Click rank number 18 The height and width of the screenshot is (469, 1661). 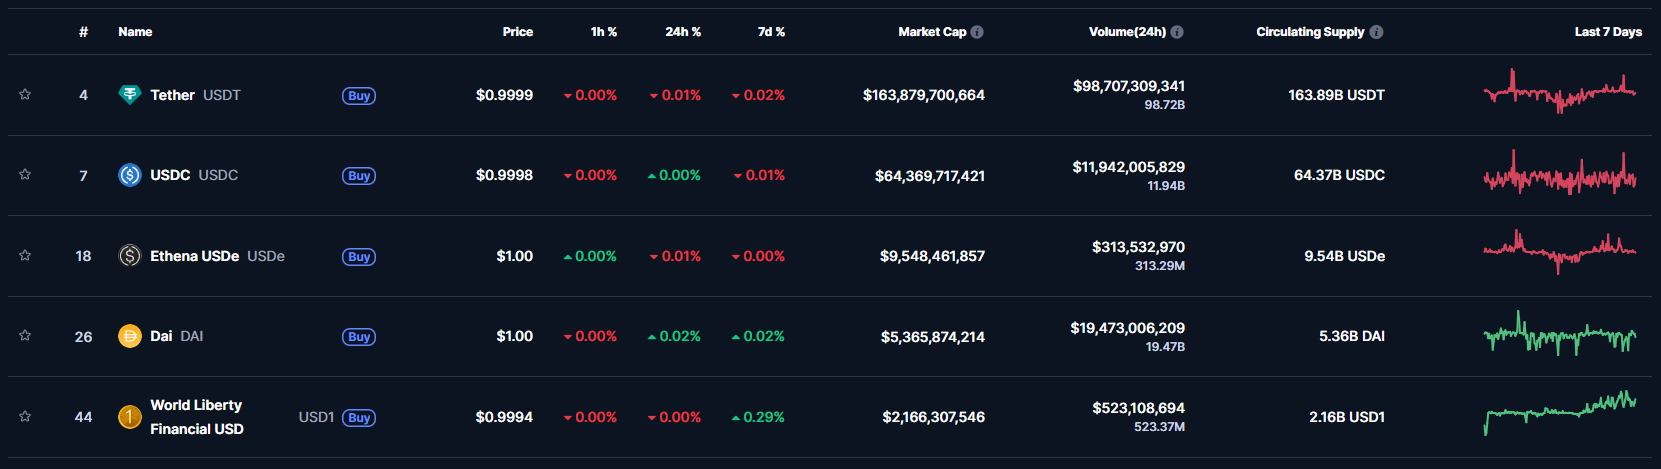click(x=84, y=256)
